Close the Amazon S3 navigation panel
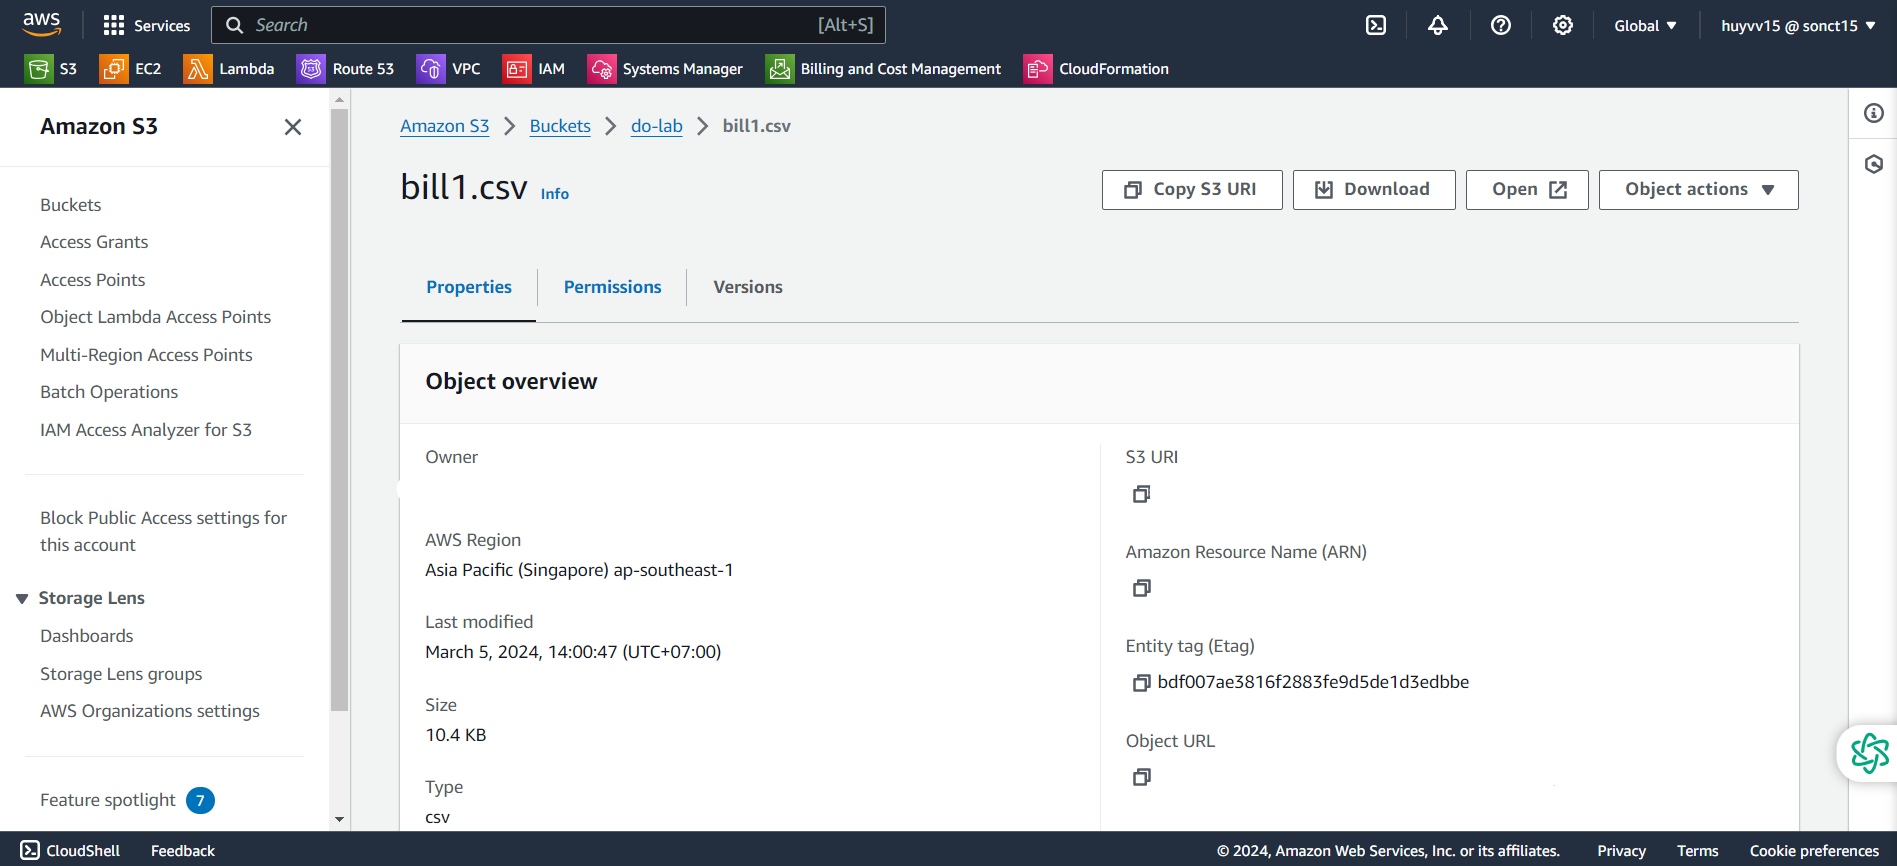 293,127
